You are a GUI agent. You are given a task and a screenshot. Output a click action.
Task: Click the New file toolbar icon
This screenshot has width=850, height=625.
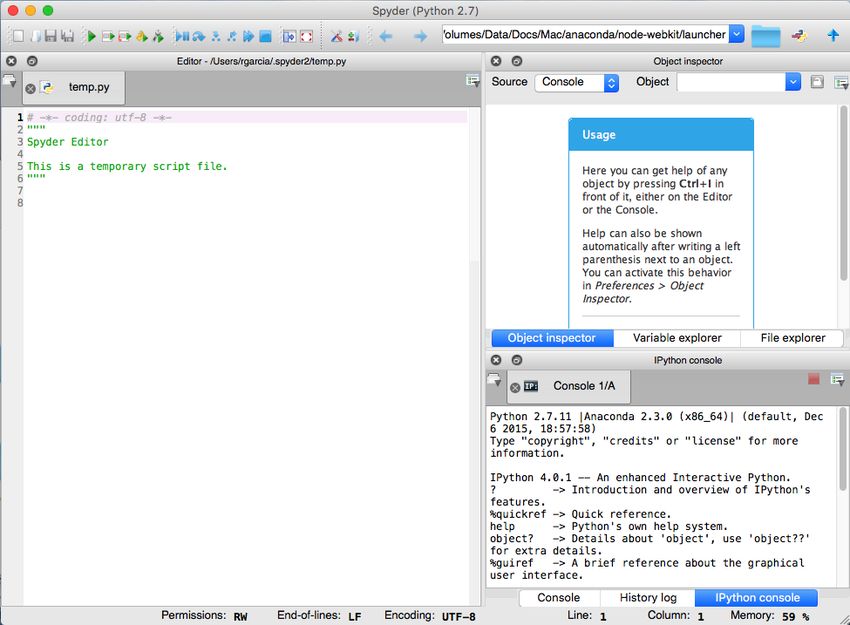point(18,36)
